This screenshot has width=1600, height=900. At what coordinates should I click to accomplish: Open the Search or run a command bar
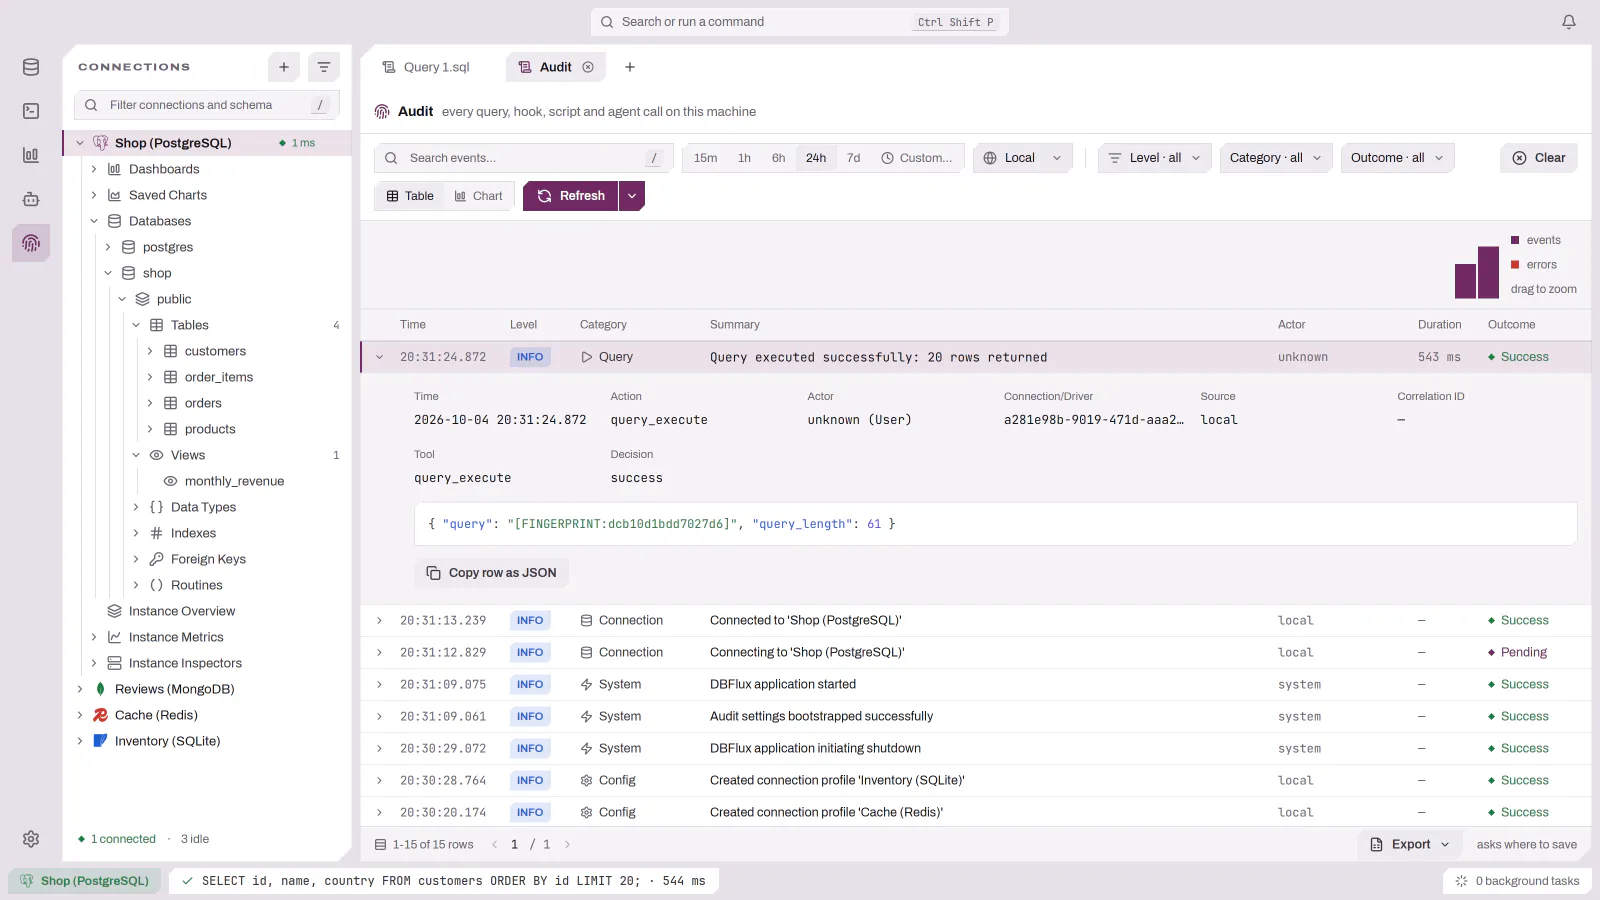point(799,22)
